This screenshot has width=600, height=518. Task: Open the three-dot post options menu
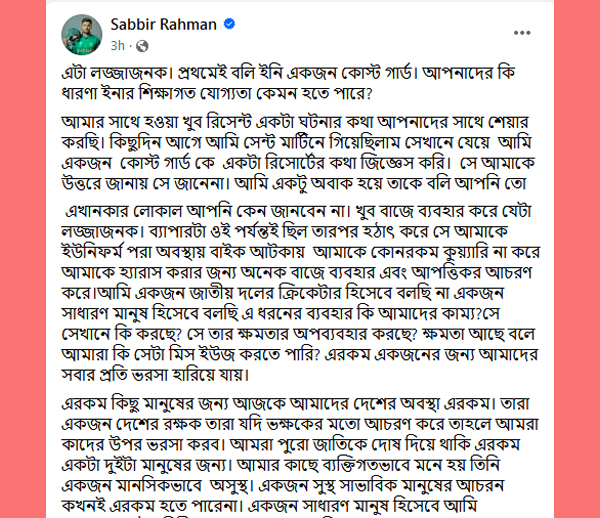[522, 33]
